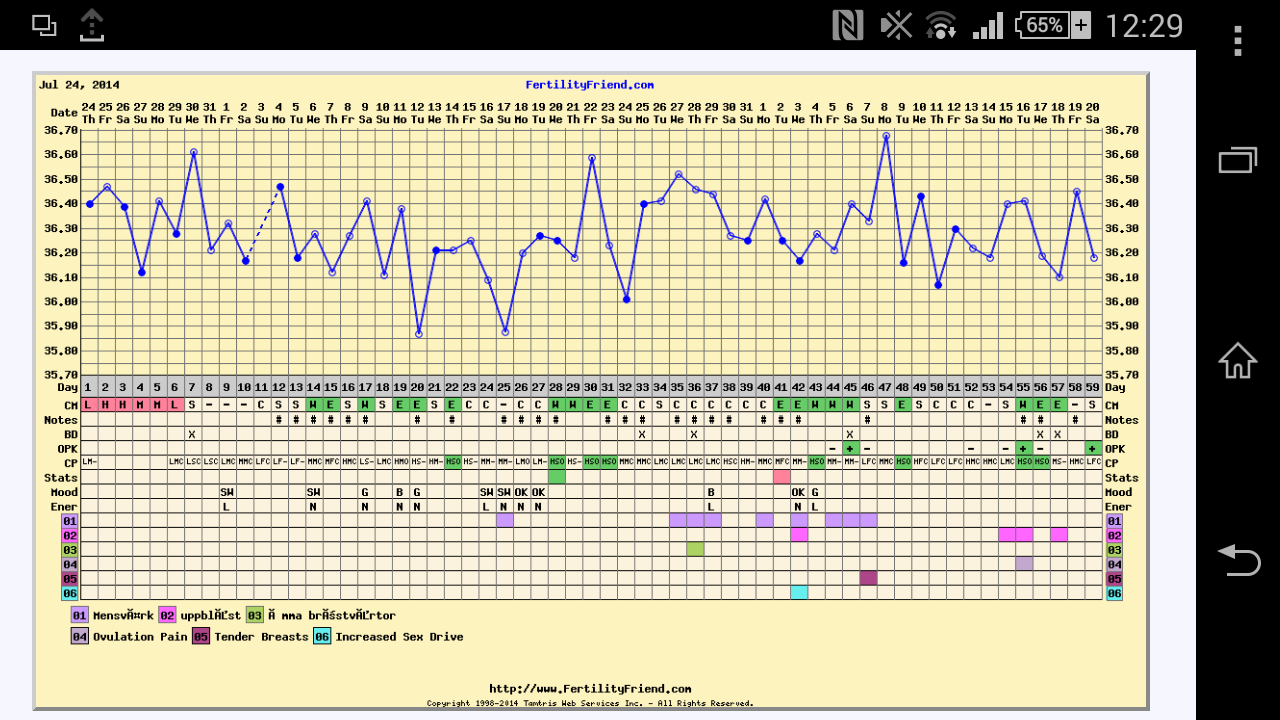Tap the upload notification icon in status bar
Screen dimensions: 1280x720
tap(91, 25)
